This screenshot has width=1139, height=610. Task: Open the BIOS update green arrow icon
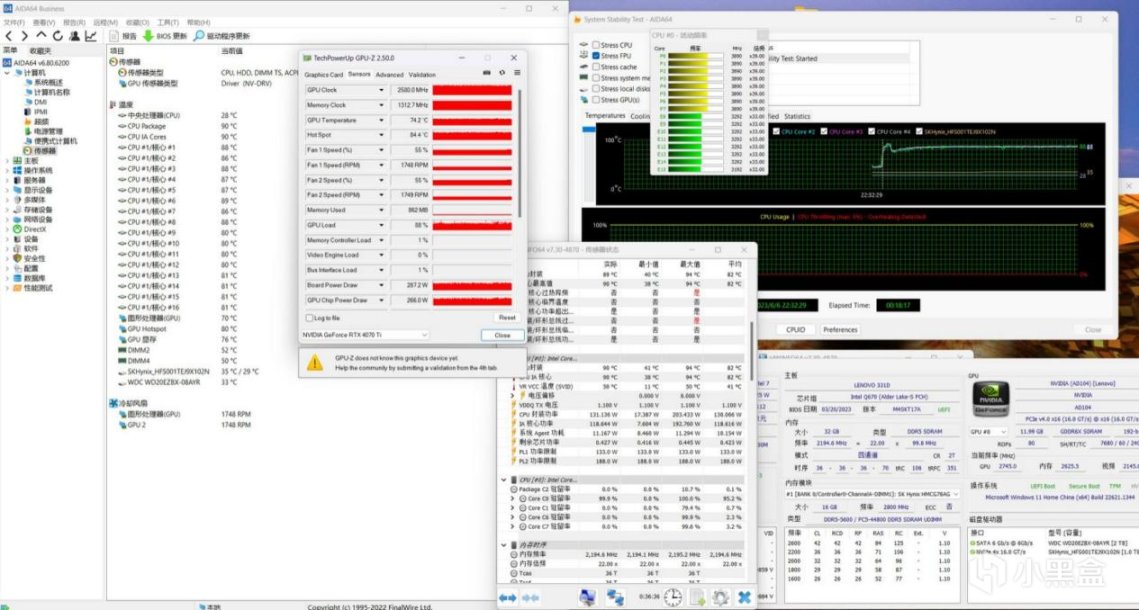[148, 36]
